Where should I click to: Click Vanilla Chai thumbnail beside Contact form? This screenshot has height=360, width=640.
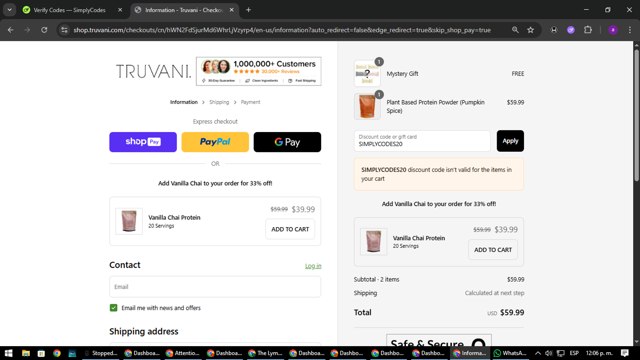pos(129,221)
